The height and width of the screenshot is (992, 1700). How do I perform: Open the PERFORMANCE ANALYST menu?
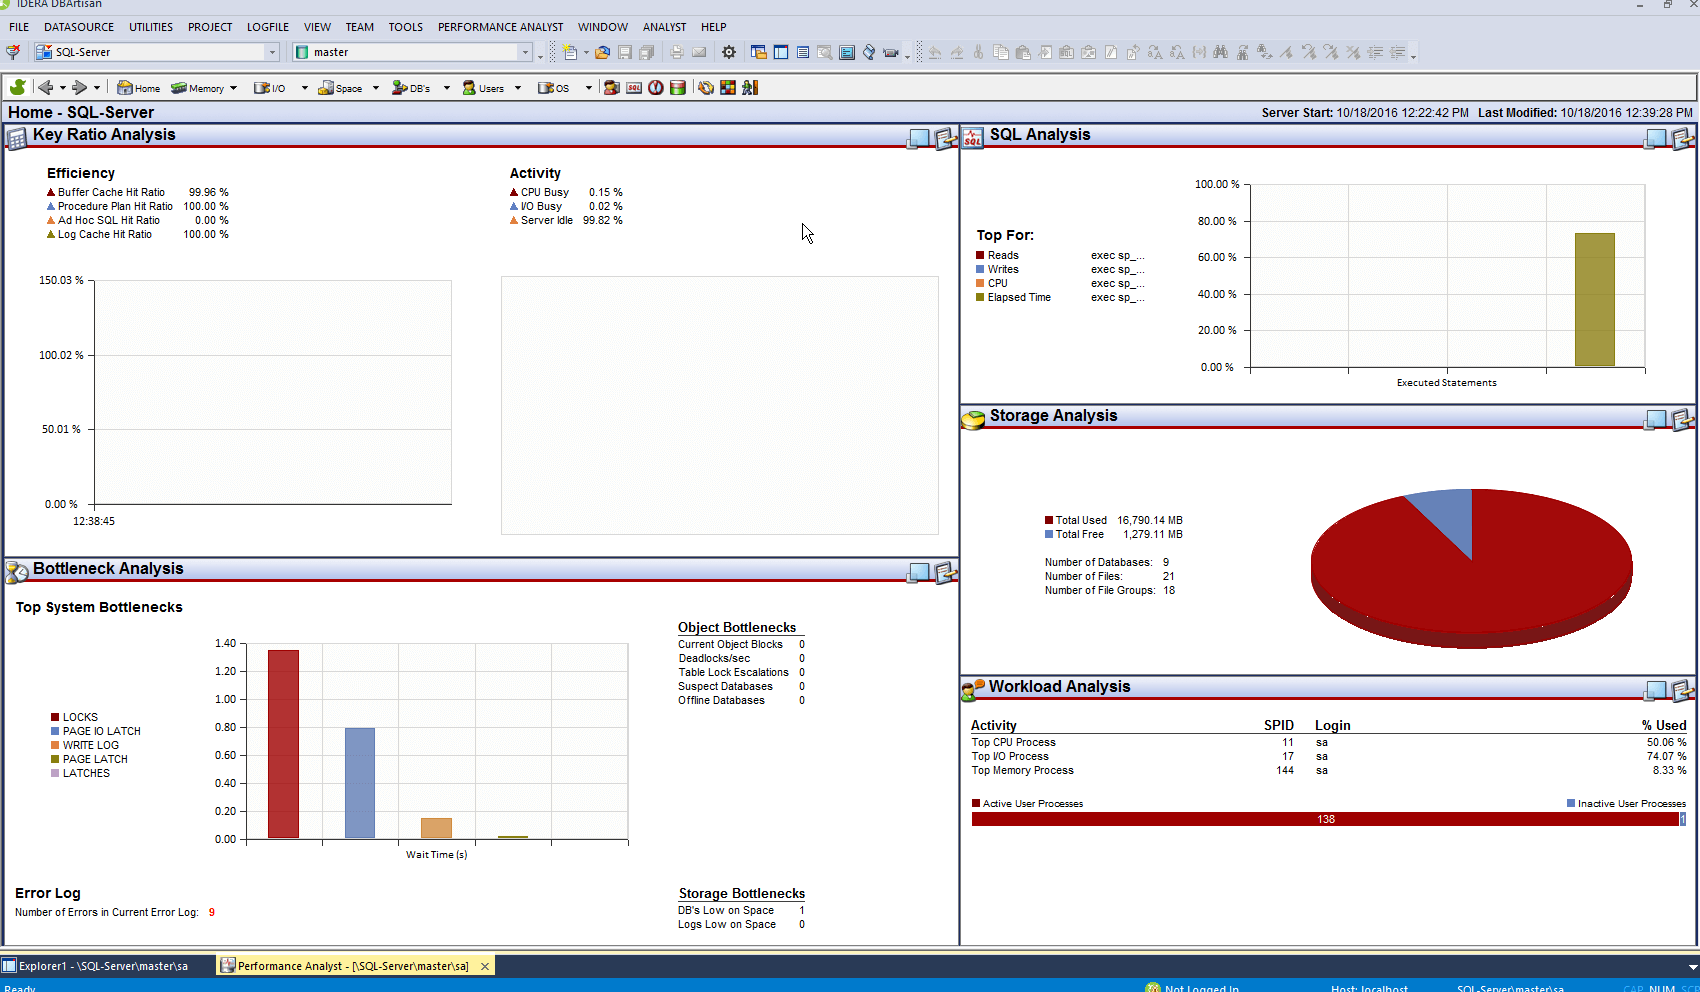(x=500, y=27)
